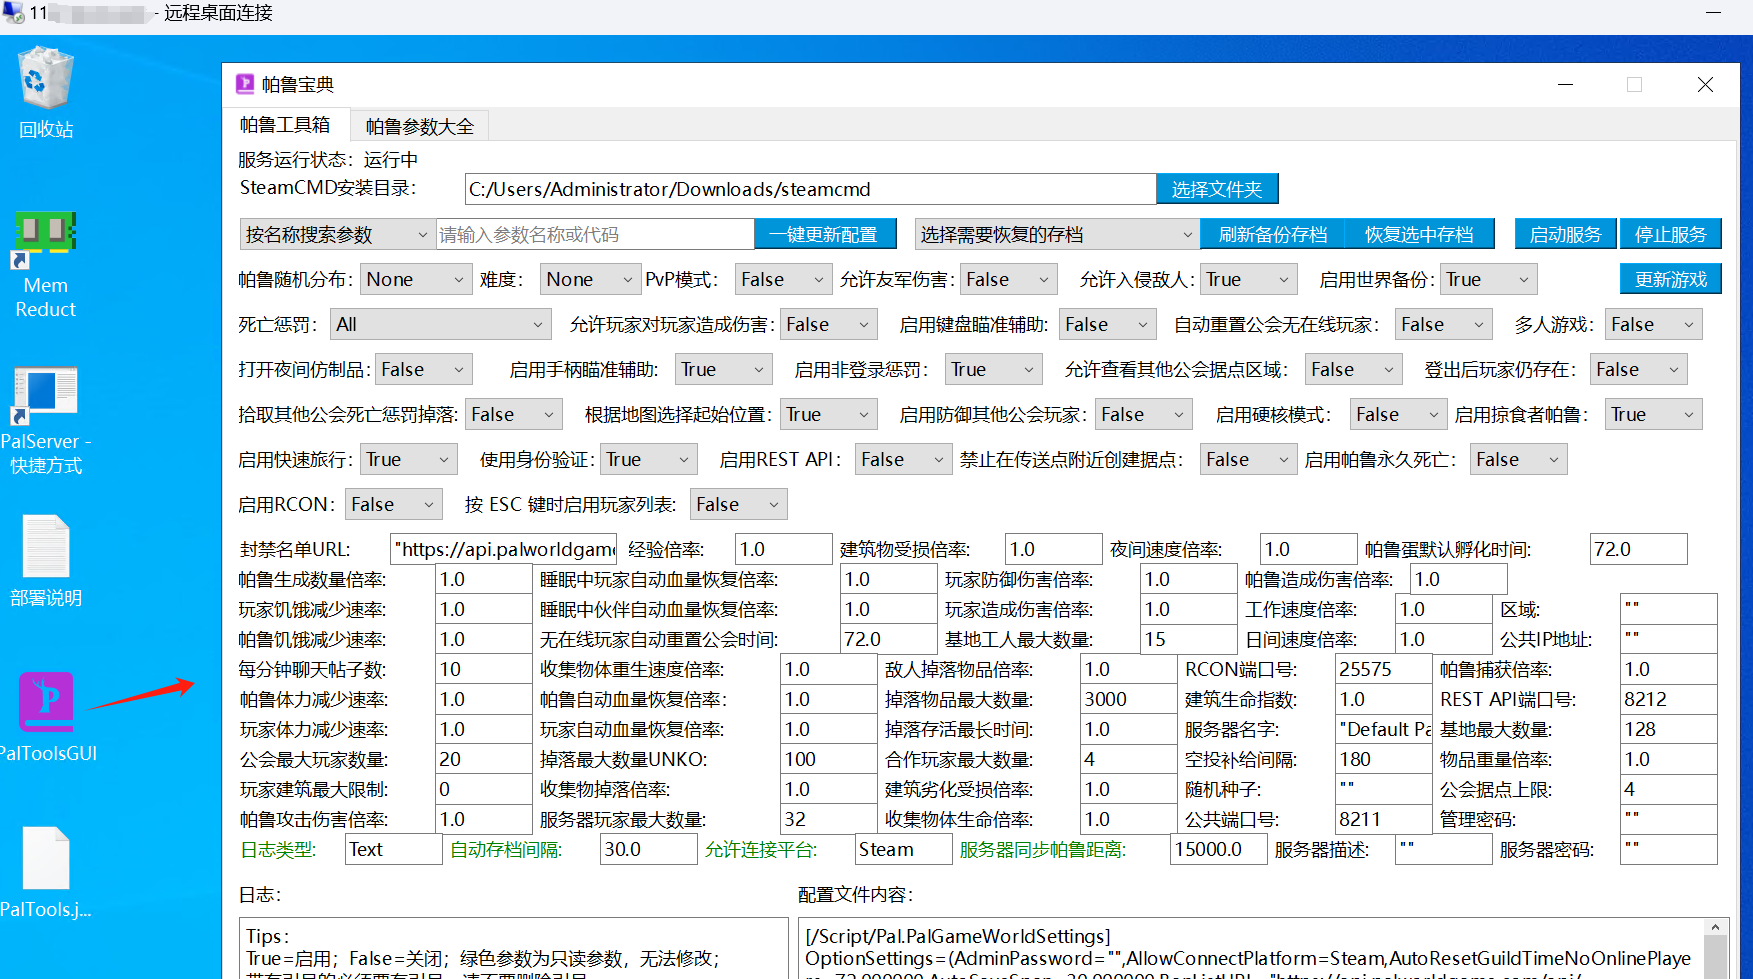Click the 帕鲁蛋默认孵化时间 field

[1638, 549]
